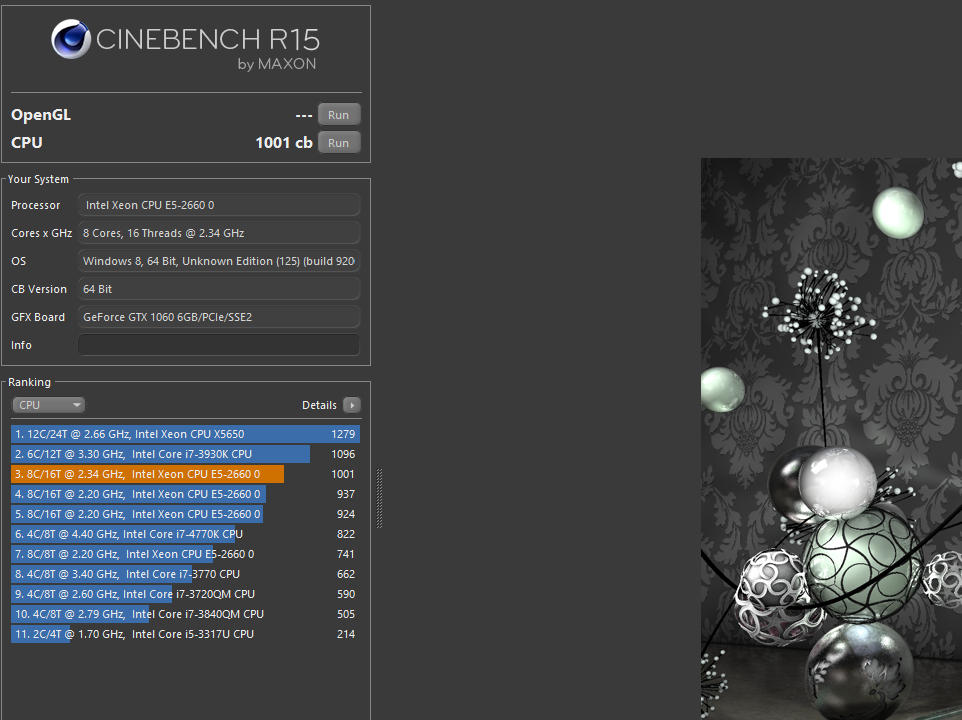Screen dimensions: 962x720
Task: Click the OS field showing Windows 8
Action: point(219,261)
